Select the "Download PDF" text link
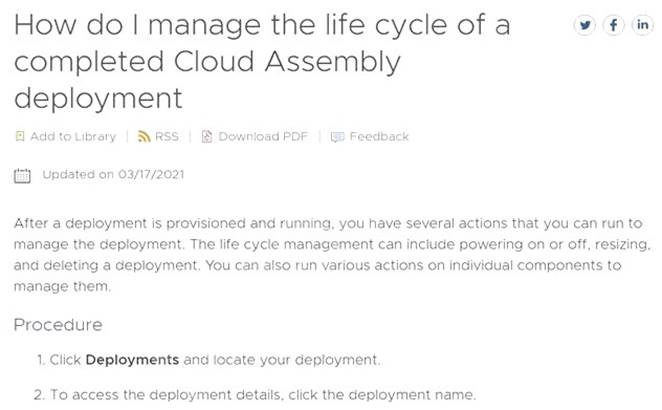The image size is (662, 410). [x=263, y=137]
